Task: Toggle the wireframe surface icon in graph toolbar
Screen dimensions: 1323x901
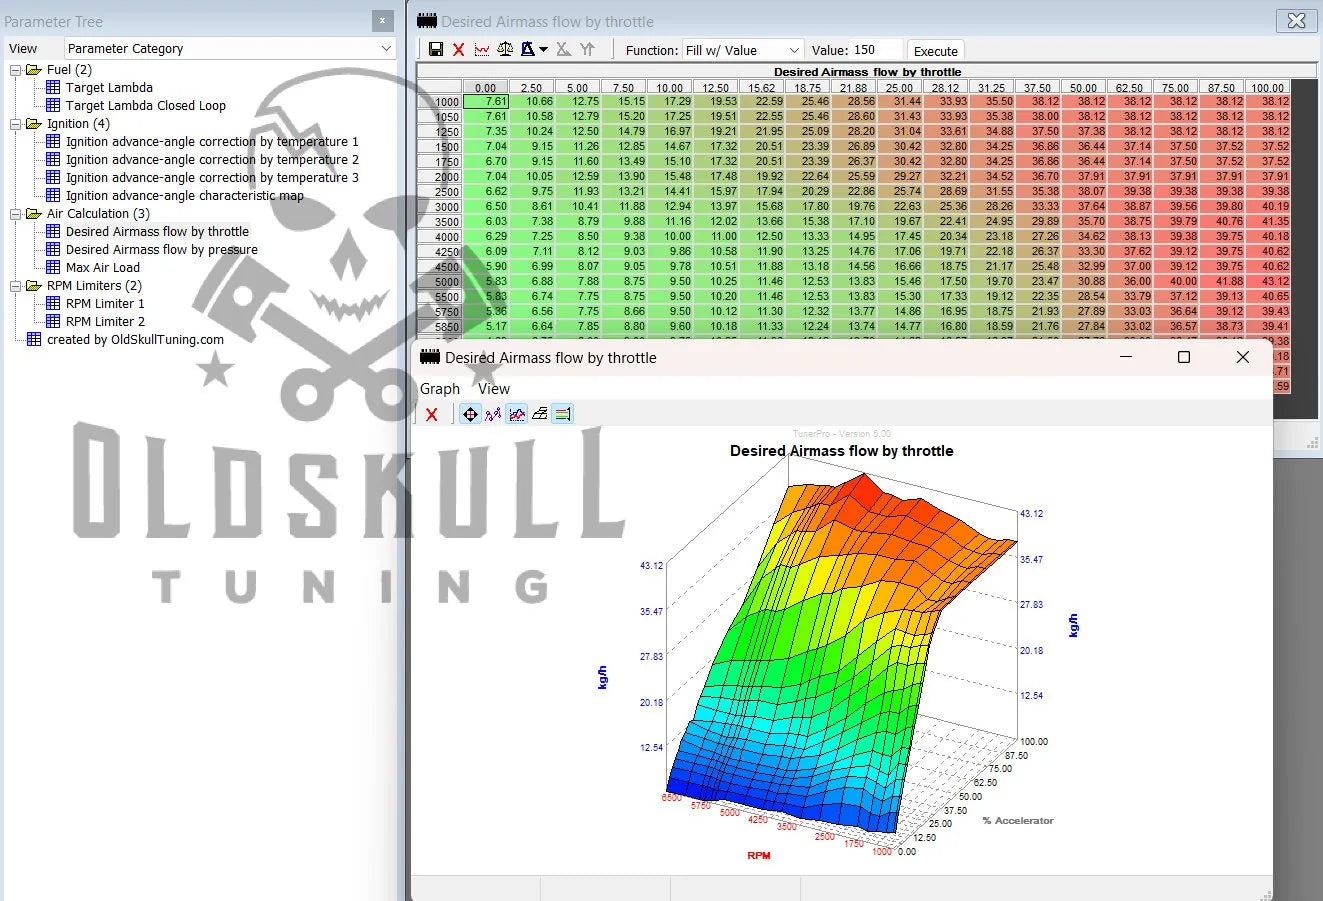Action: [540, 414]
